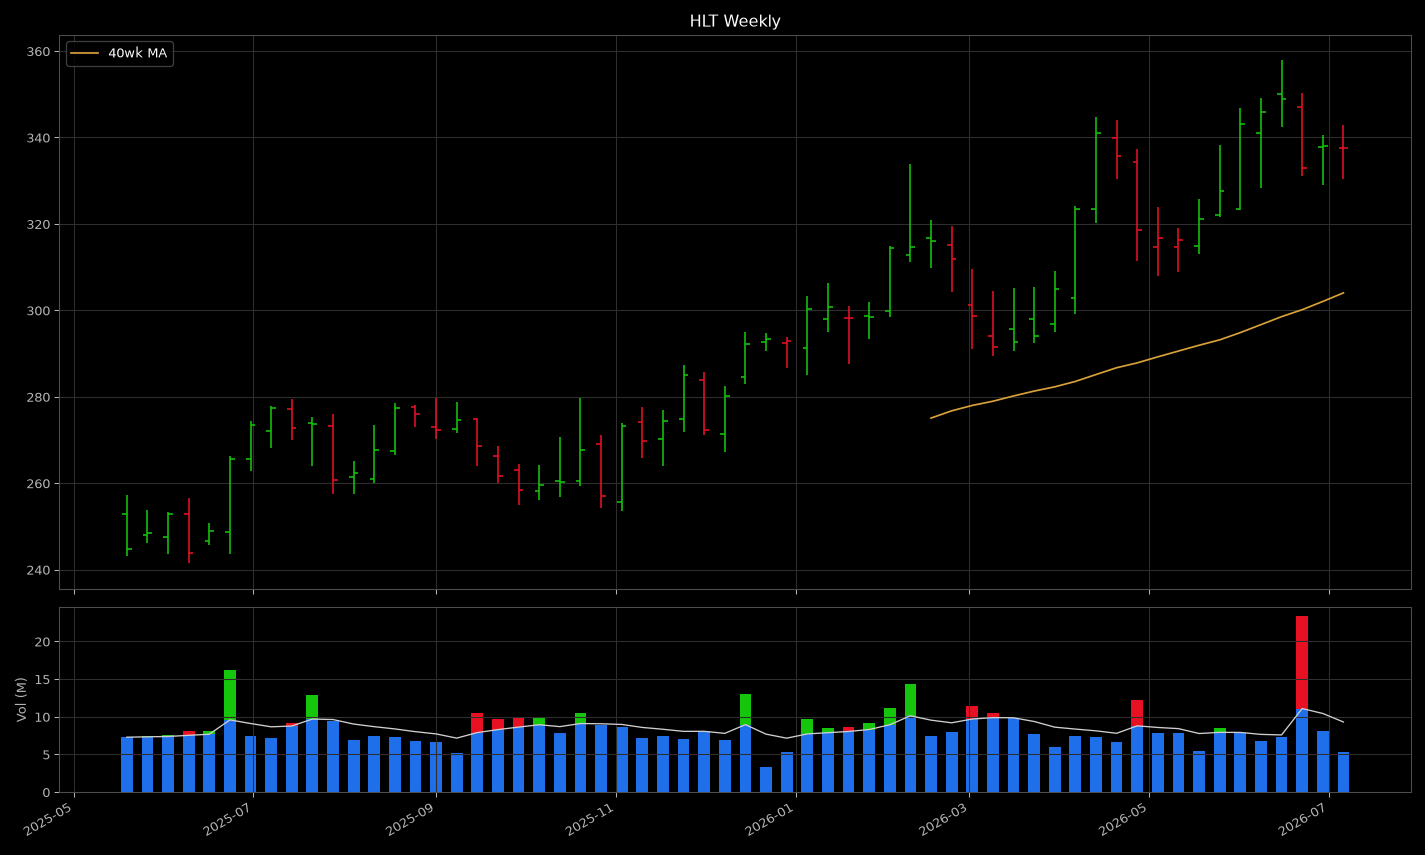Click the orange 40-week moving average line
1425x855 pixels.
coord(1137,362)
